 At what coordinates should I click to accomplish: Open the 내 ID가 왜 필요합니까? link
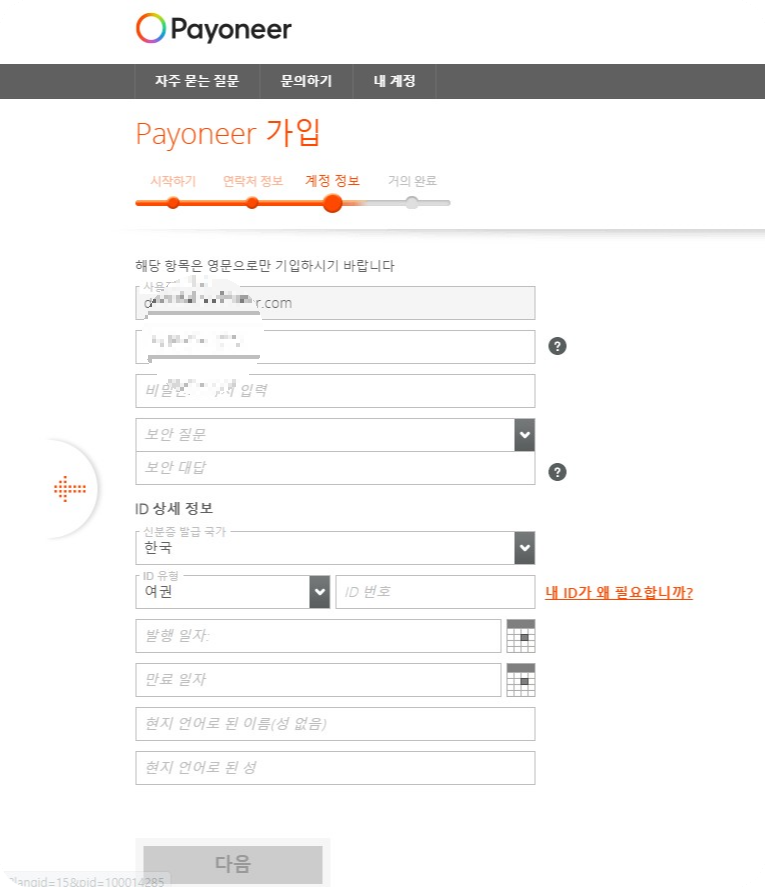click(x=619, y=593)
